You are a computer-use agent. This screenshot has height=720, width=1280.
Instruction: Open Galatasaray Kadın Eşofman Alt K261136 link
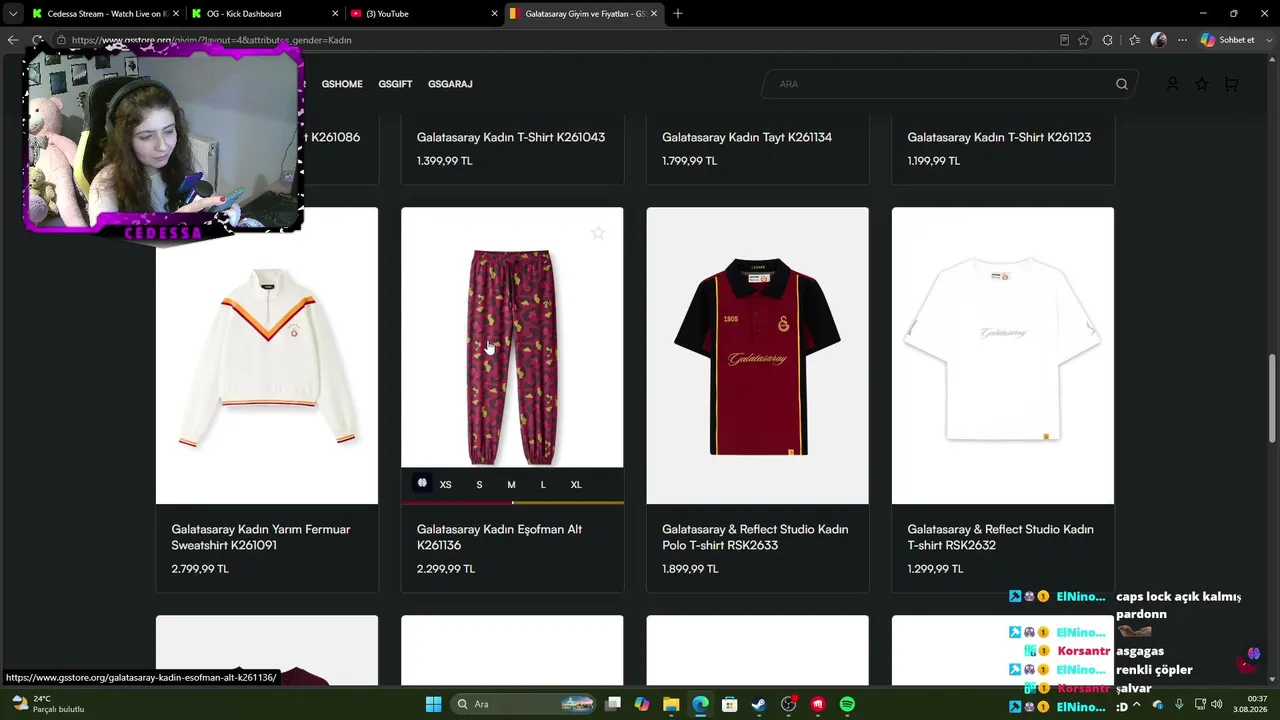pos(499,537)
